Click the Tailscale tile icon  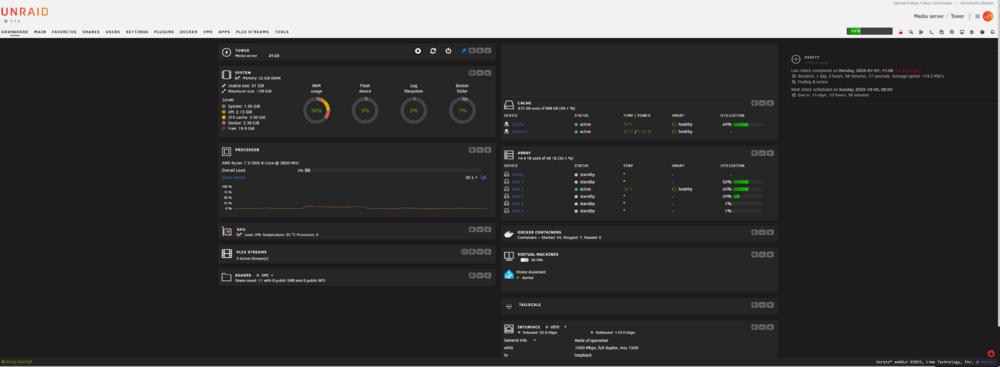508,306
